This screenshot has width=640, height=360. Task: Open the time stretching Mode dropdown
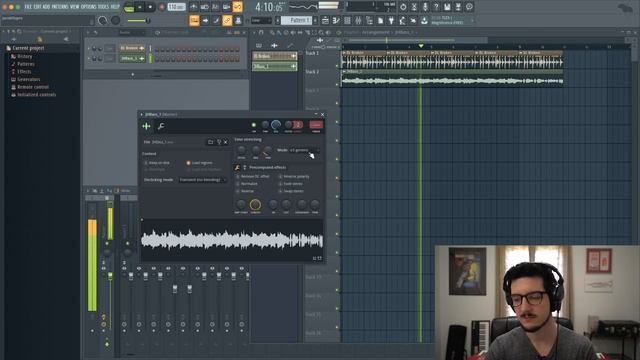click(304, 150)
